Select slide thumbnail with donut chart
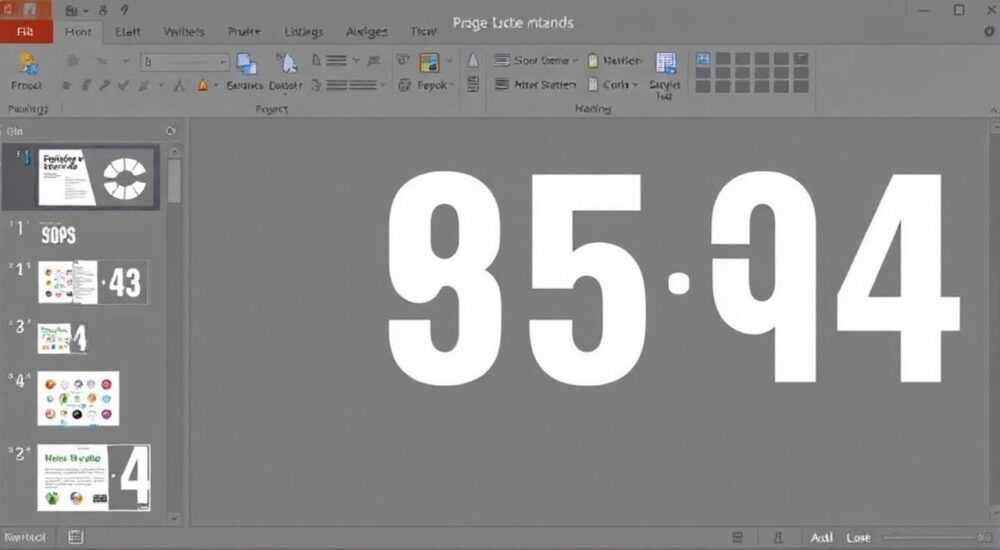The width and height of the screenshot is (1000, 550). pos(96,177)
